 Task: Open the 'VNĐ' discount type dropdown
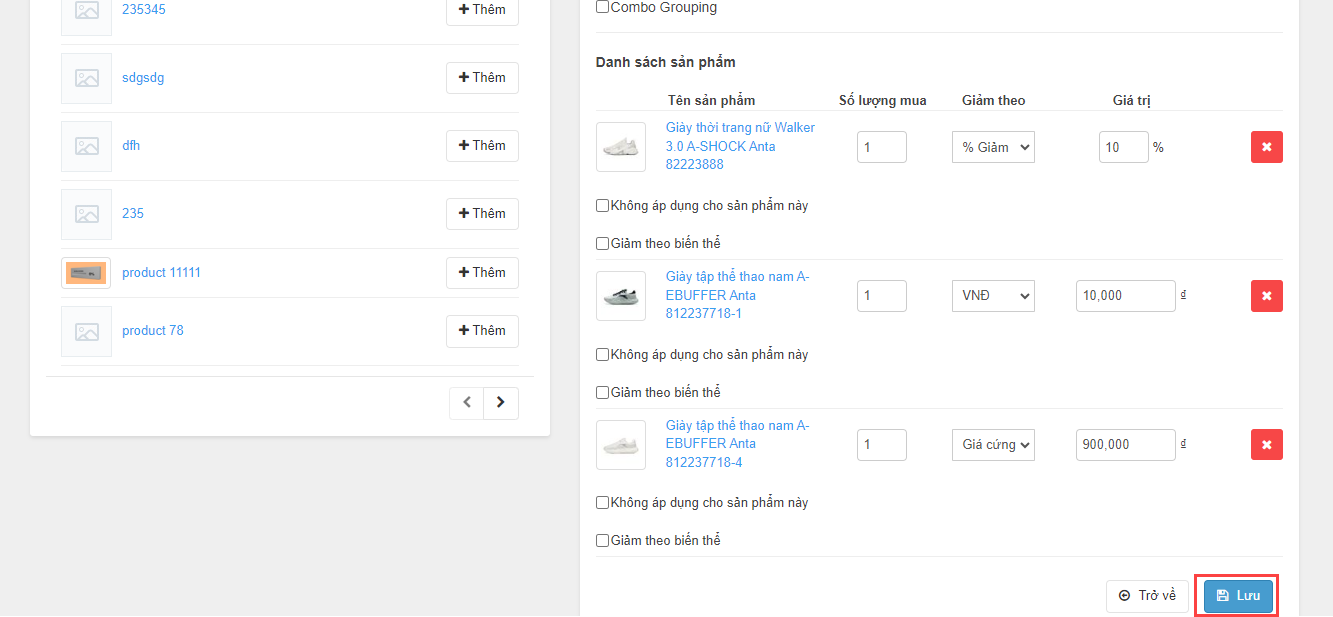pos(993,296)
